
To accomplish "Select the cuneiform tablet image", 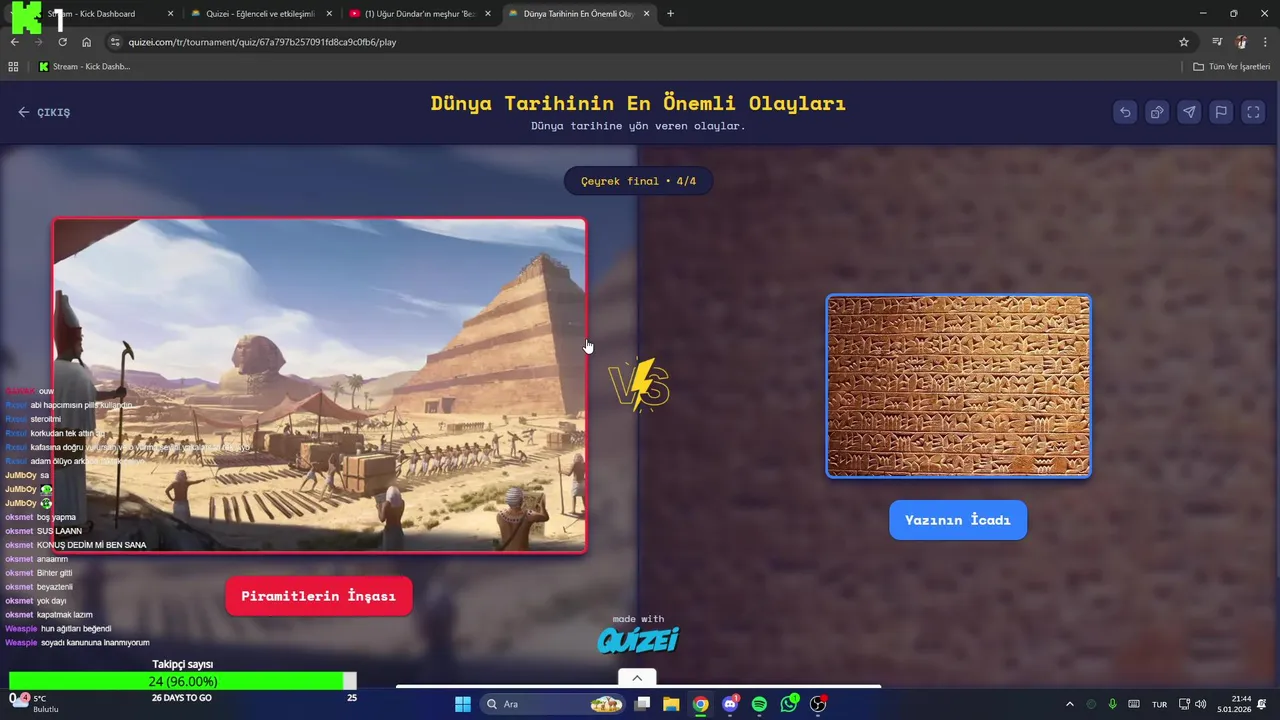I will (x=958, y=386).
